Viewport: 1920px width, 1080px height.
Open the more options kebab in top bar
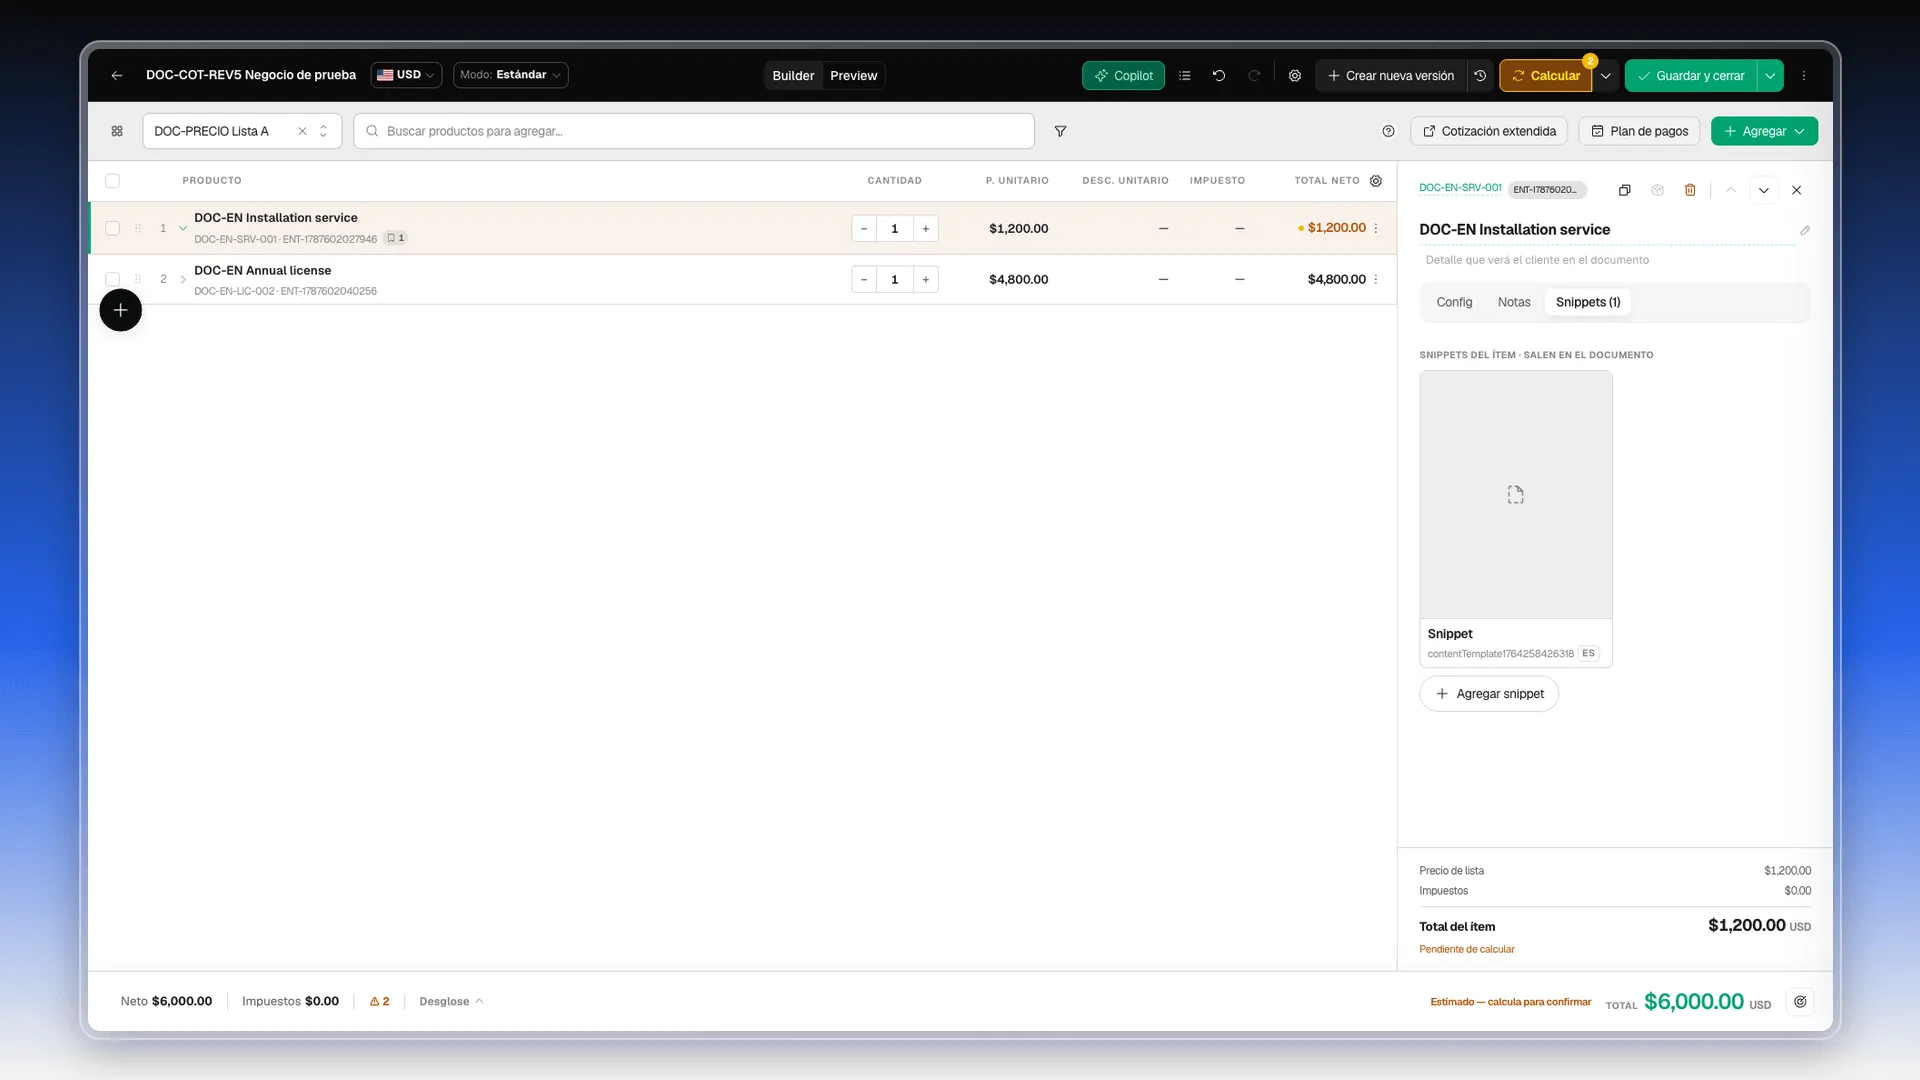[1804, 75]
